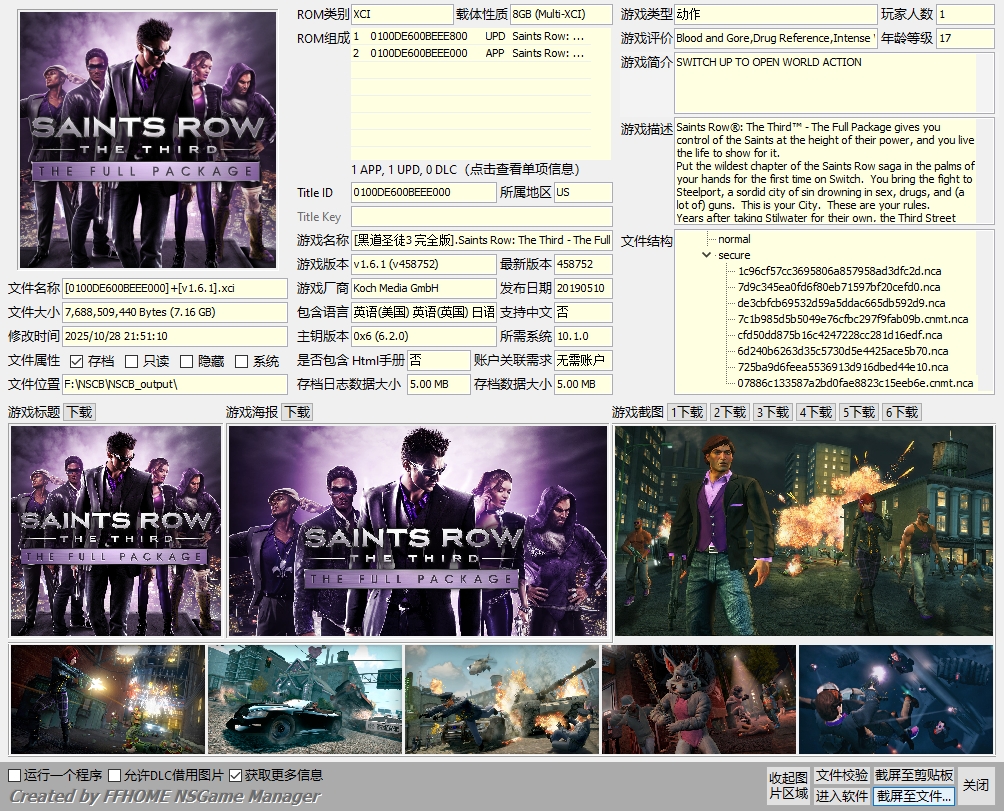Image resolution: width=1004 pixels, height=811 pixels.
Task: Click 下载 next to 游戏海报
Action: 297,412
